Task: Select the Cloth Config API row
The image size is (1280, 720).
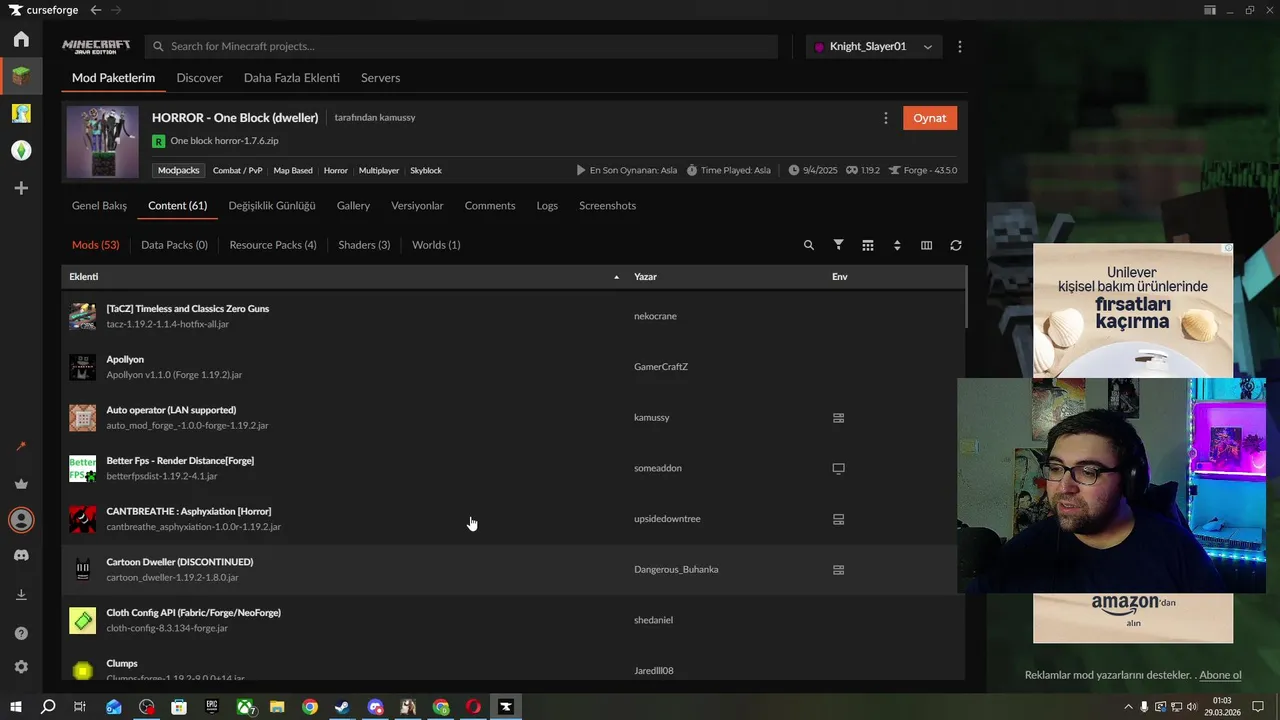Action: coord(514,620)
